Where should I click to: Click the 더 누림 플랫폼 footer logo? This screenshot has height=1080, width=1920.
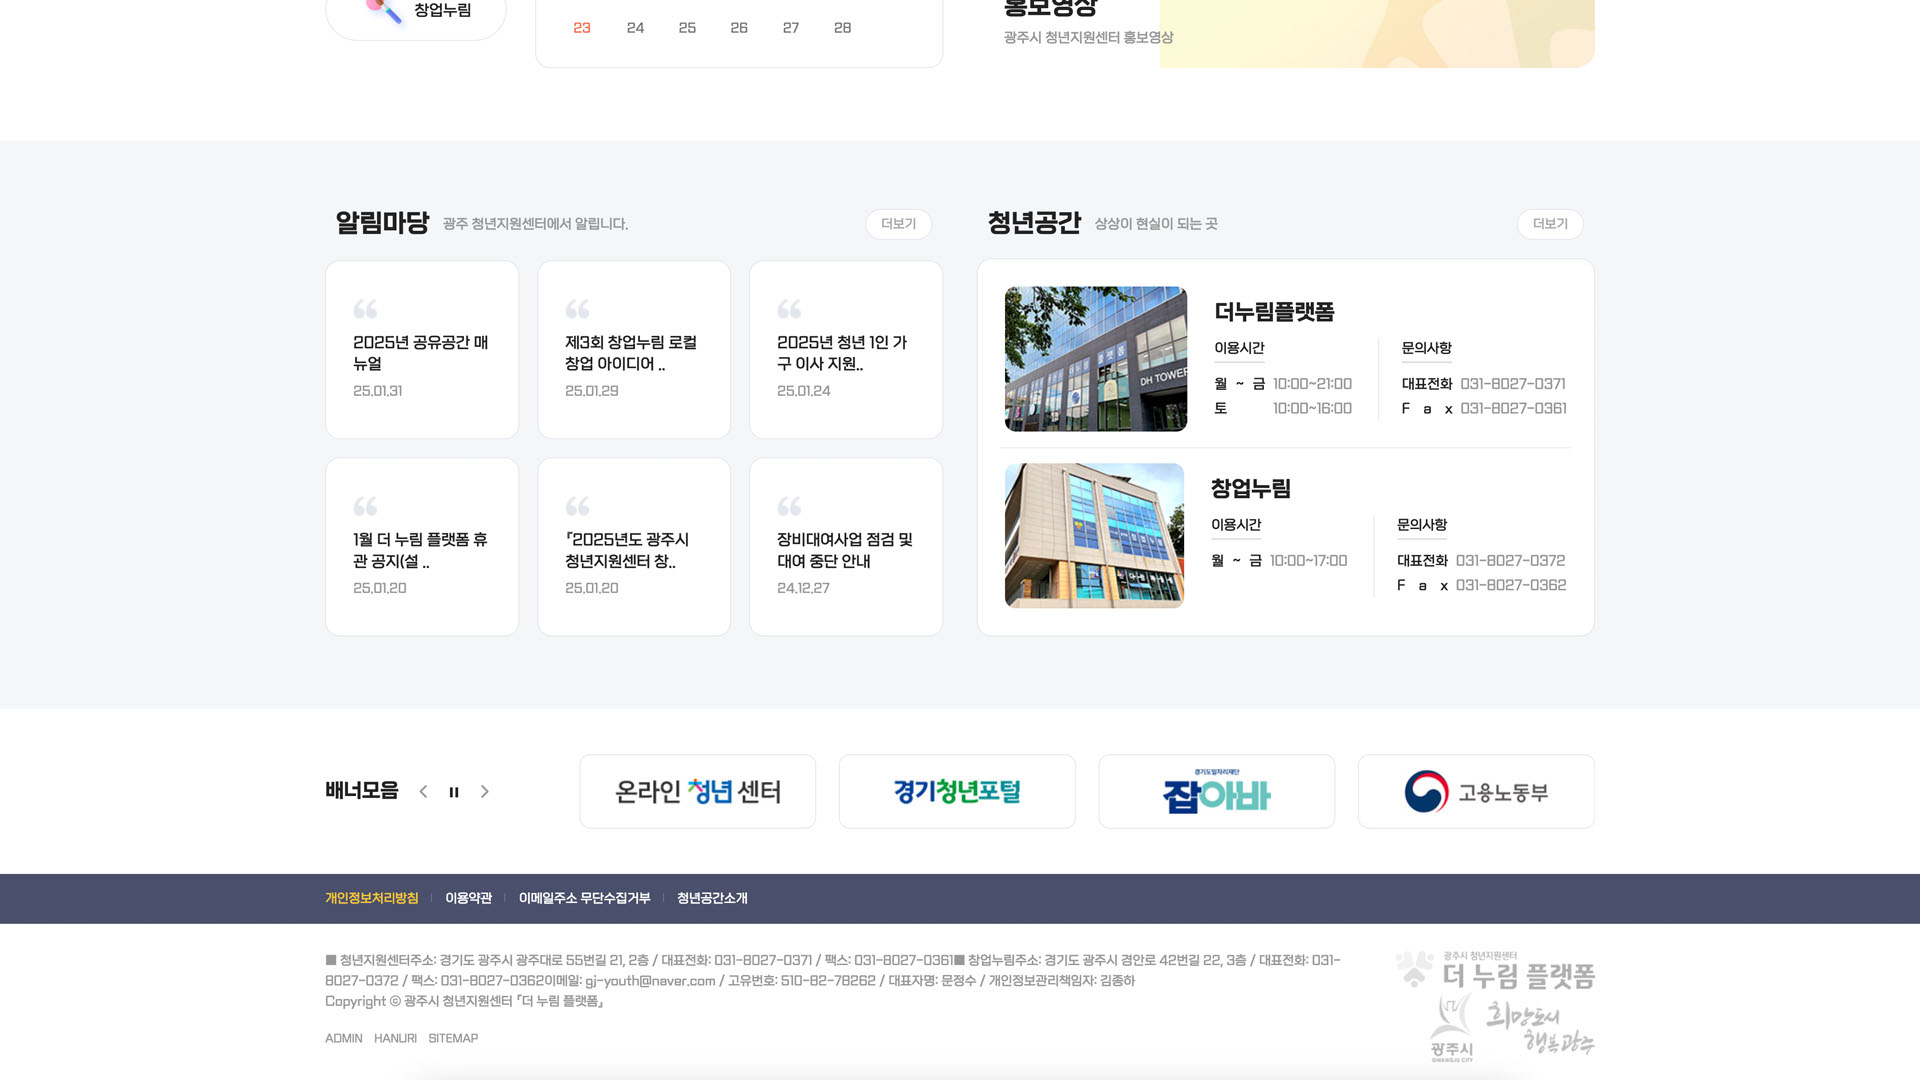point(1495,970)
